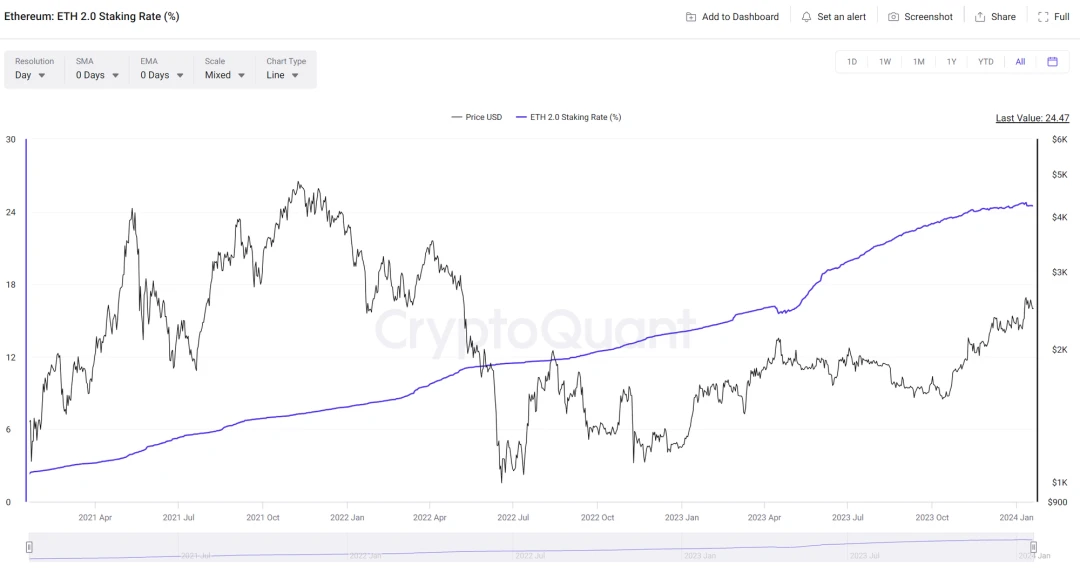Open the Resolution Day dropdown
1080x572 pixels.
pos(31,75)
